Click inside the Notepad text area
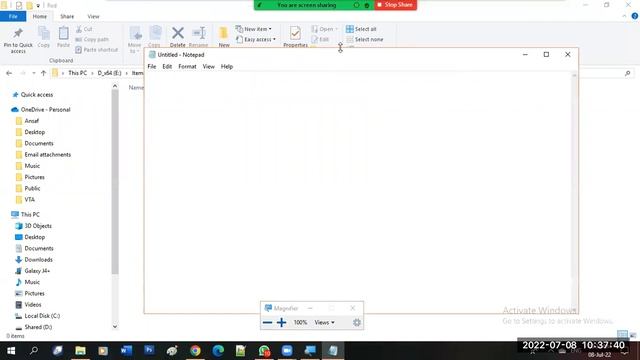640x360 pixels. (358, 191)
